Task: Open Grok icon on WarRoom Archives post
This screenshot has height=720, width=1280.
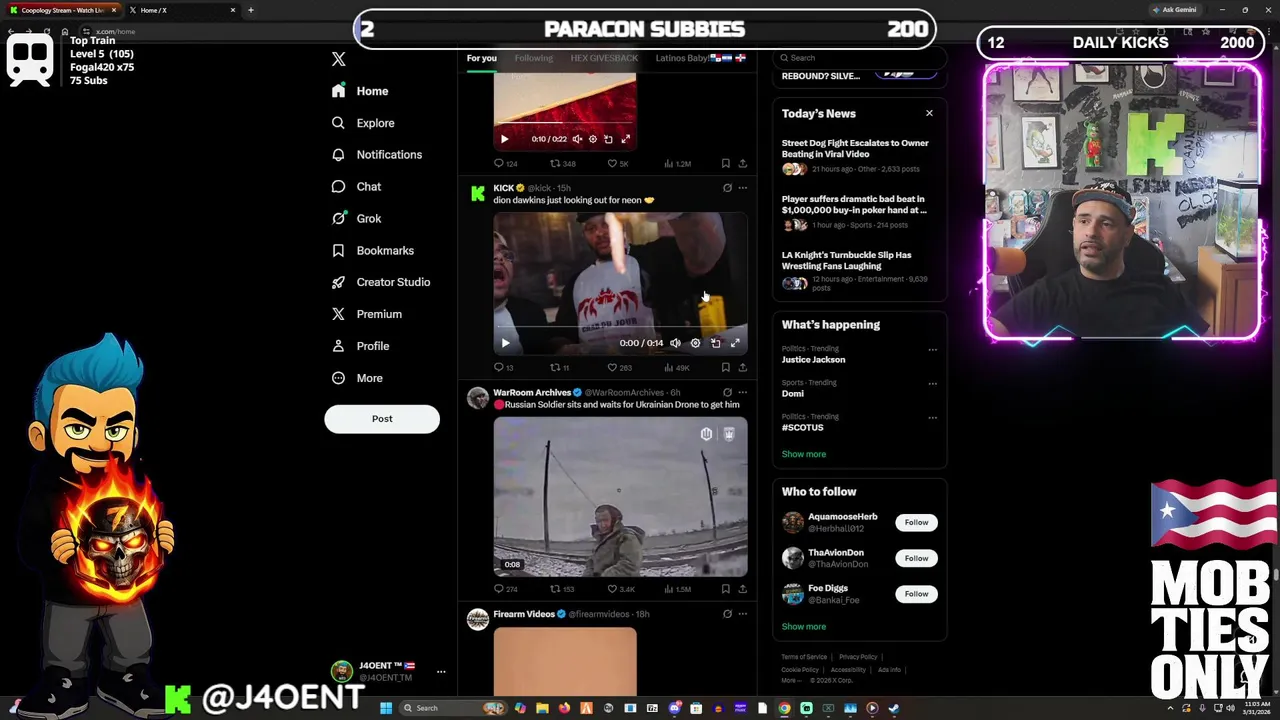Action: pos(727,392)
